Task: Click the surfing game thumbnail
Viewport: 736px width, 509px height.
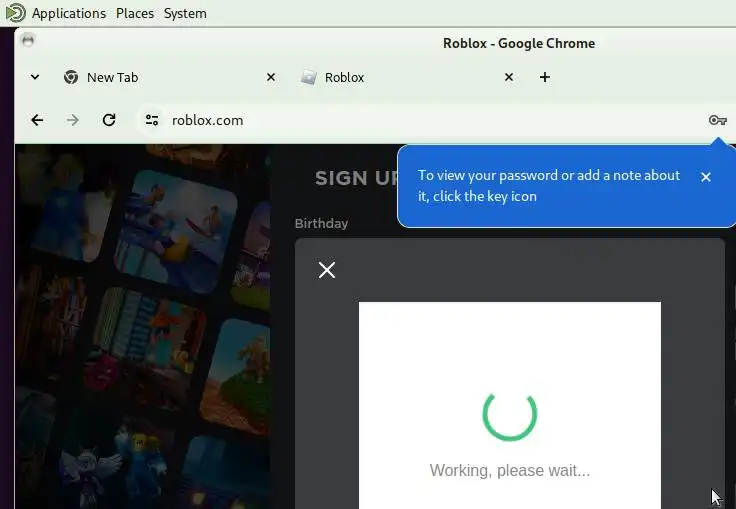Action: [x=176, y=231]
